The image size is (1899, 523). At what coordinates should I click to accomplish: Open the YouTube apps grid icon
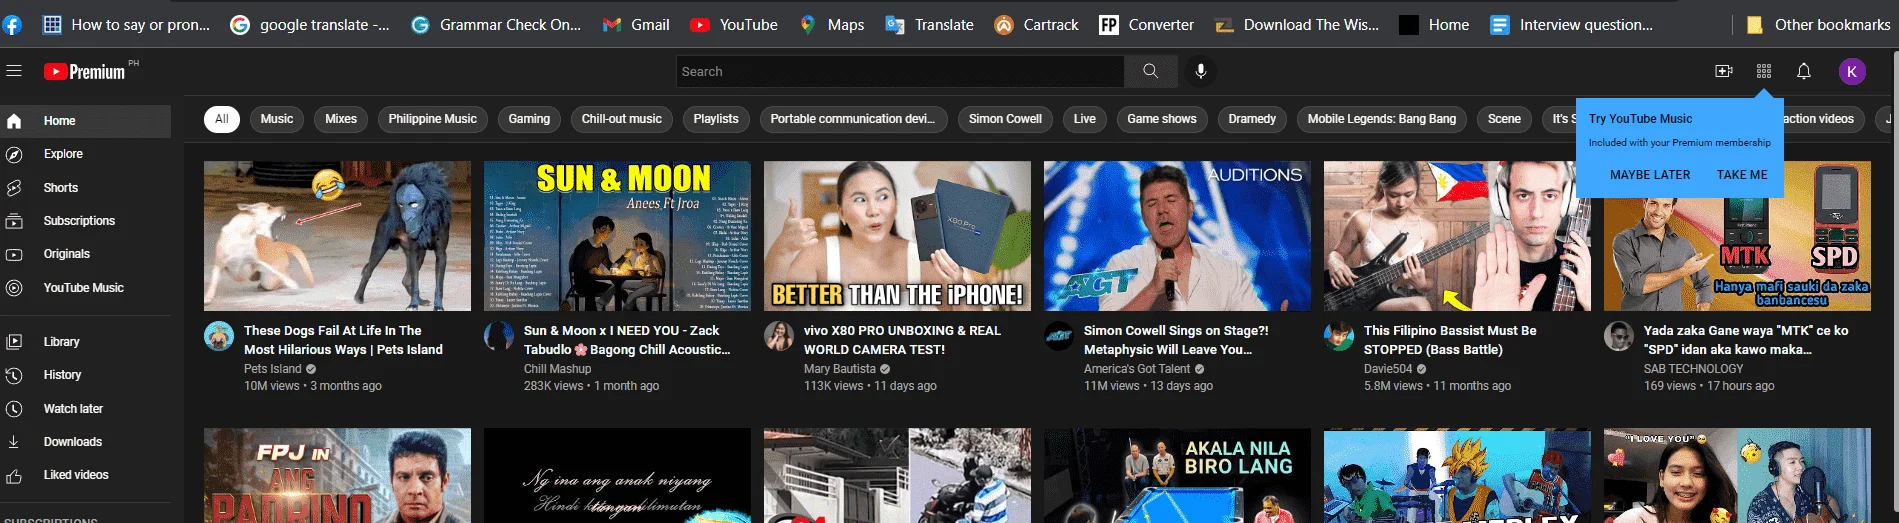pos(1763,71)
